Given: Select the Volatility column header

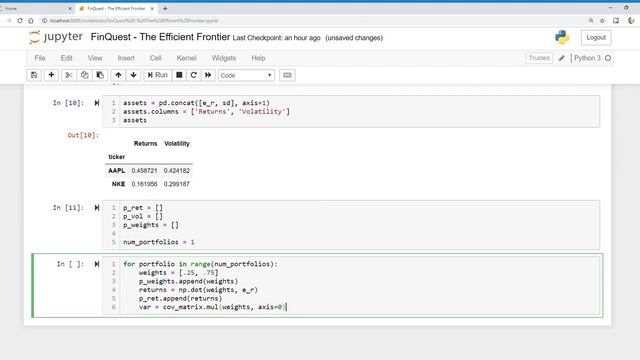Looking at the screenshot, I should pyautogui.click(x=177, y=144).
